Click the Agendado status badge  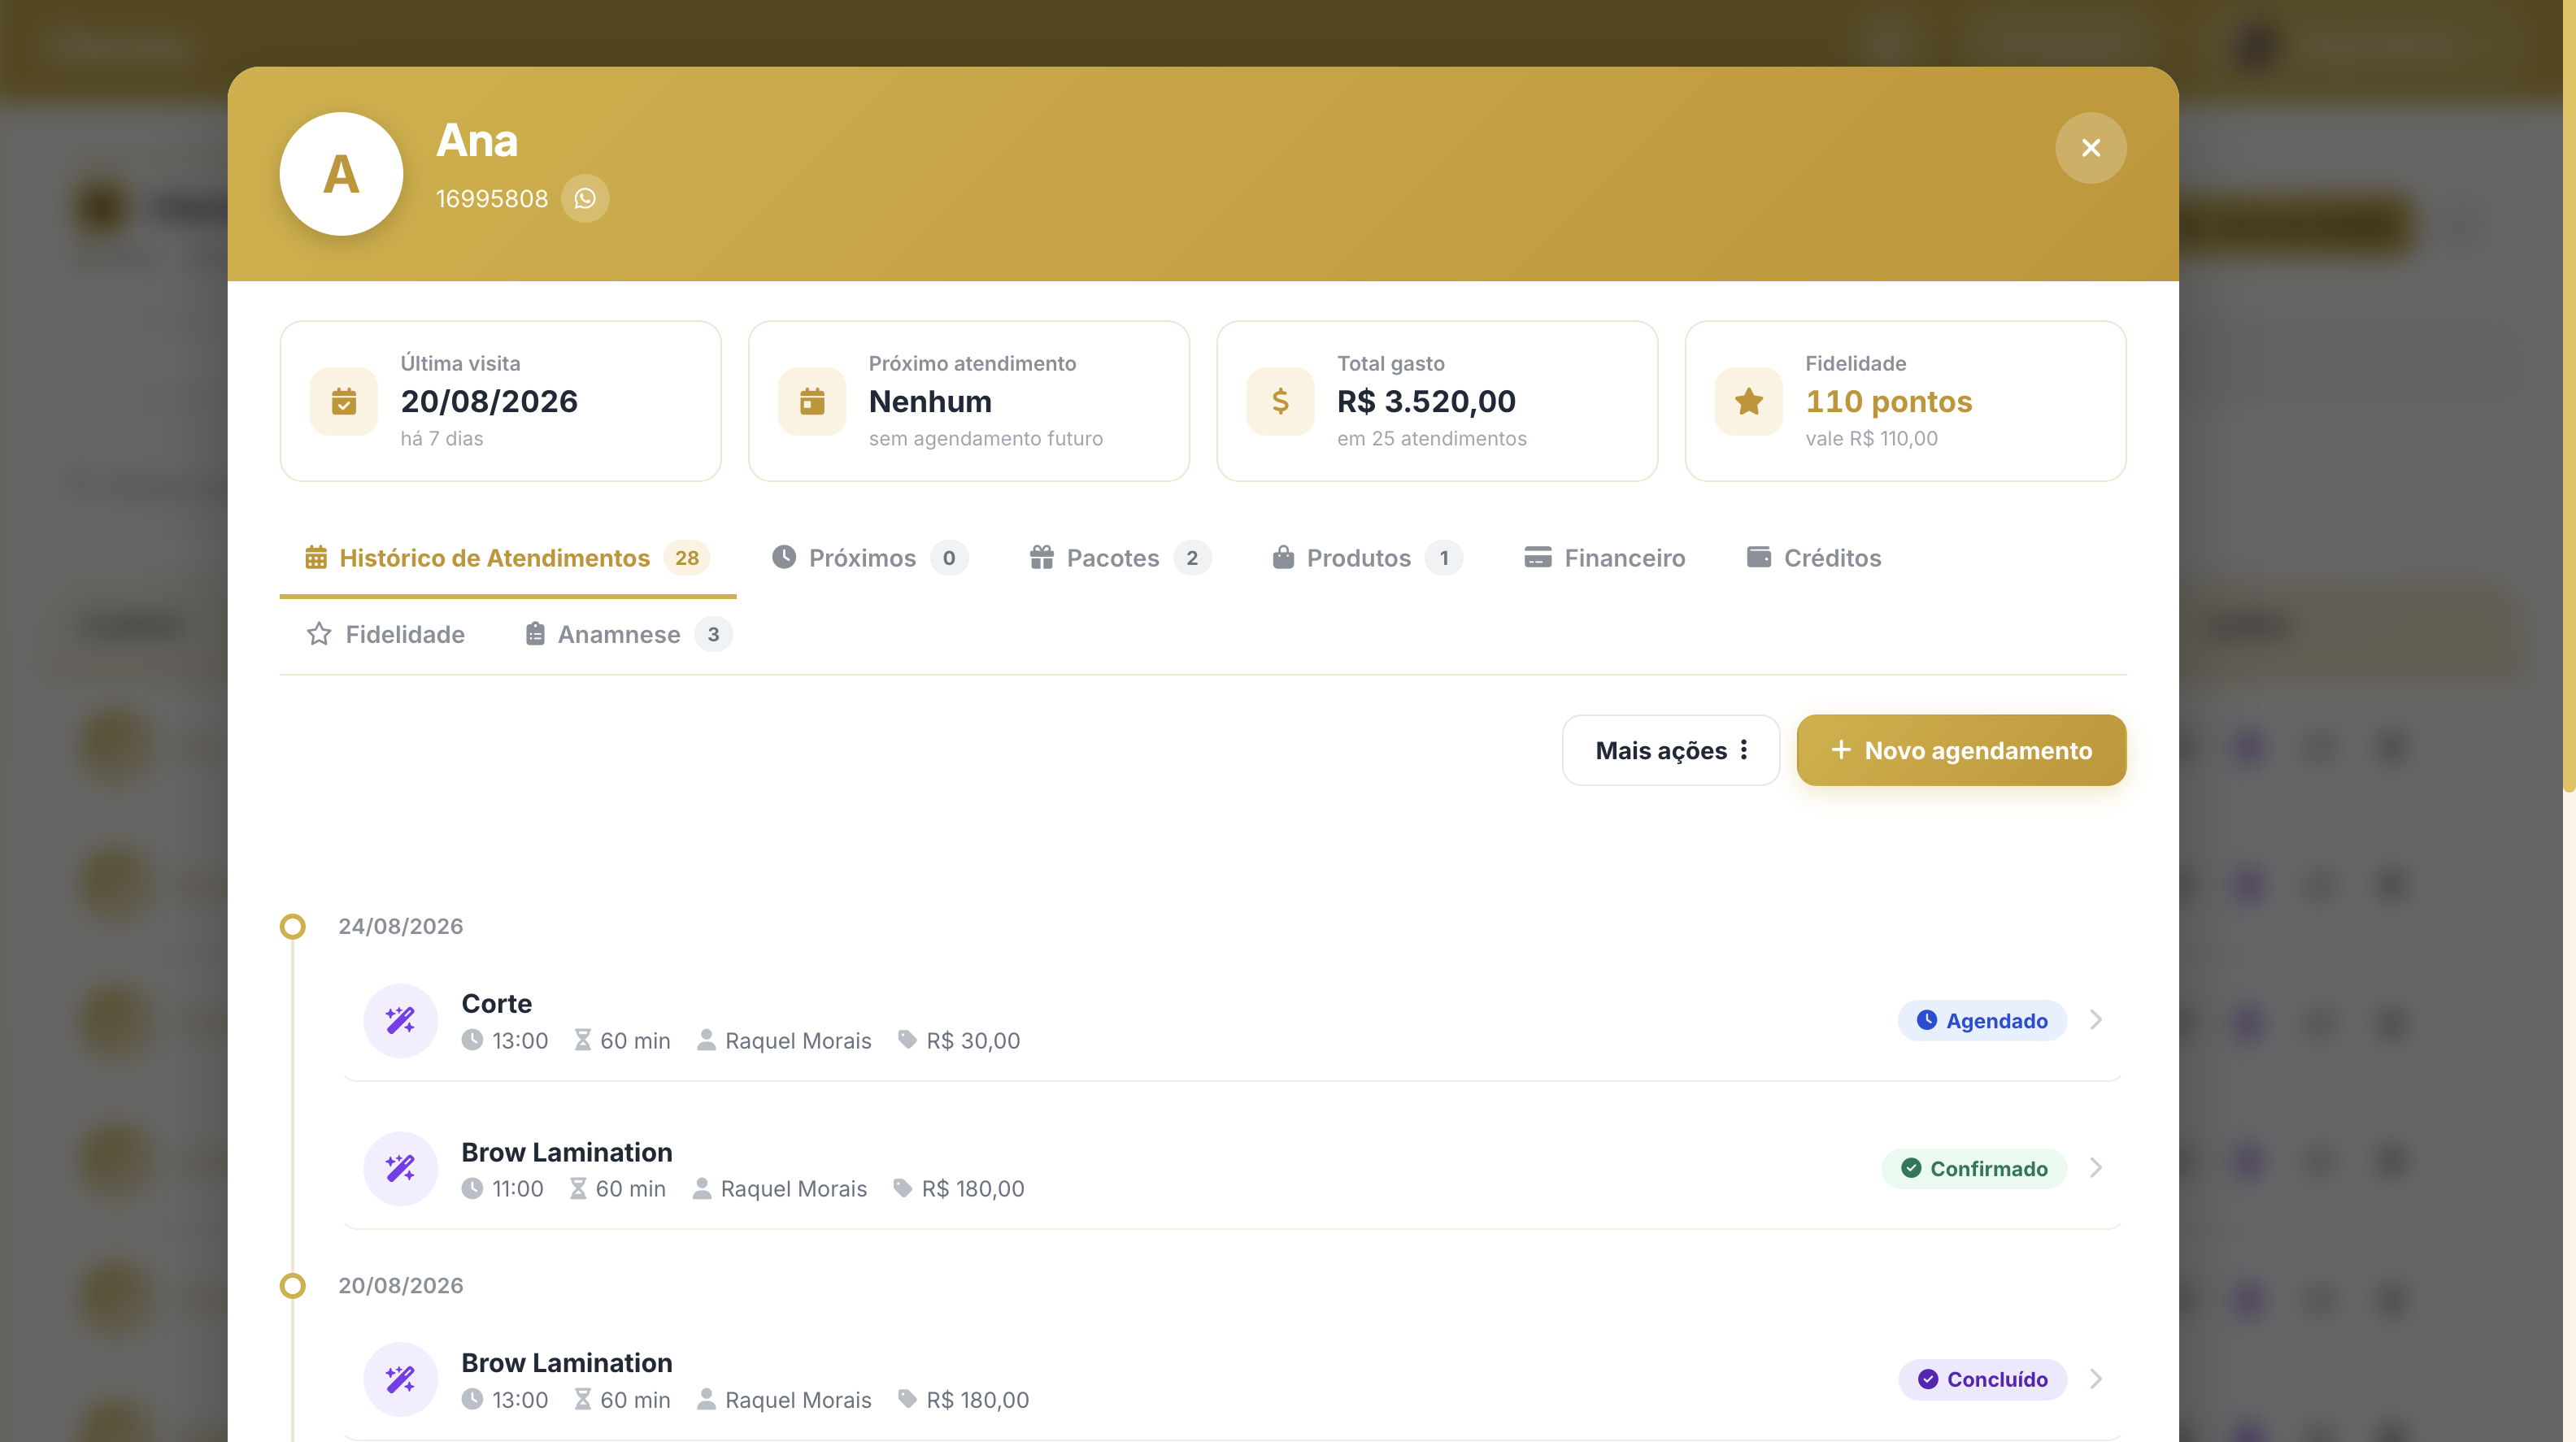[x=1982, y=1020]
